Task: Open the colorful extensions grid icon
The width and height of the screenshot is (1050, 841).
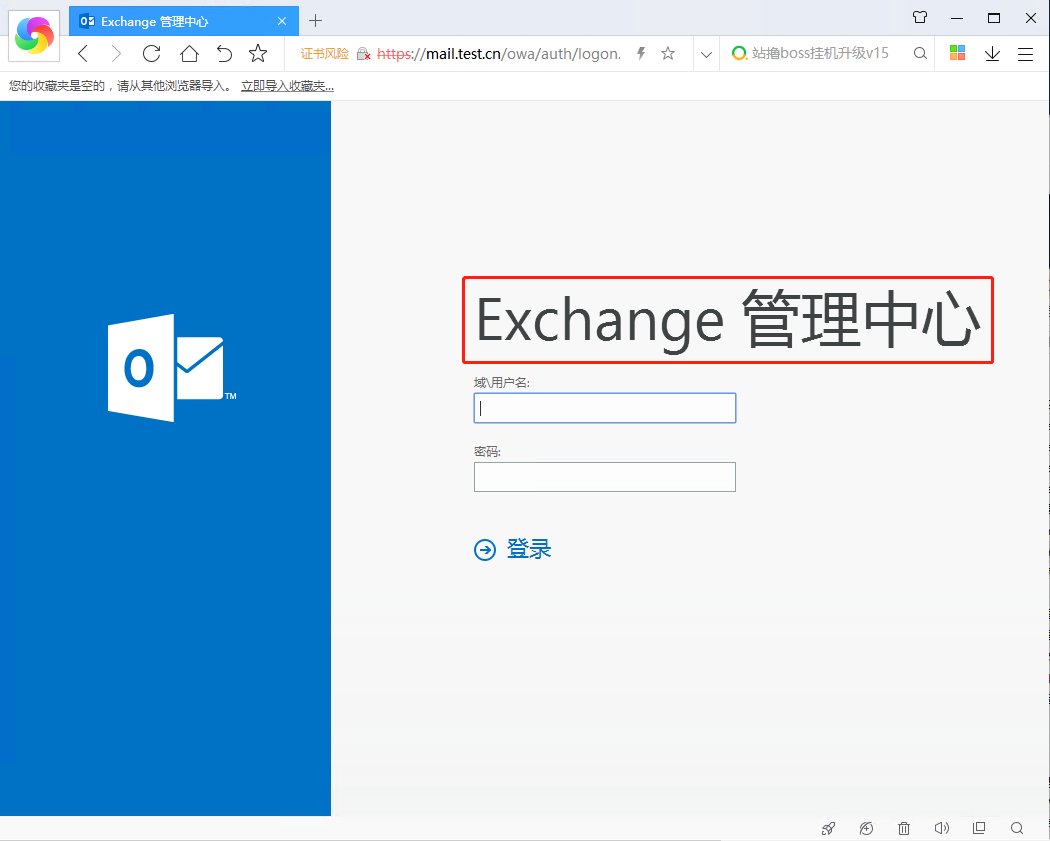Action: tap(958, 53)
